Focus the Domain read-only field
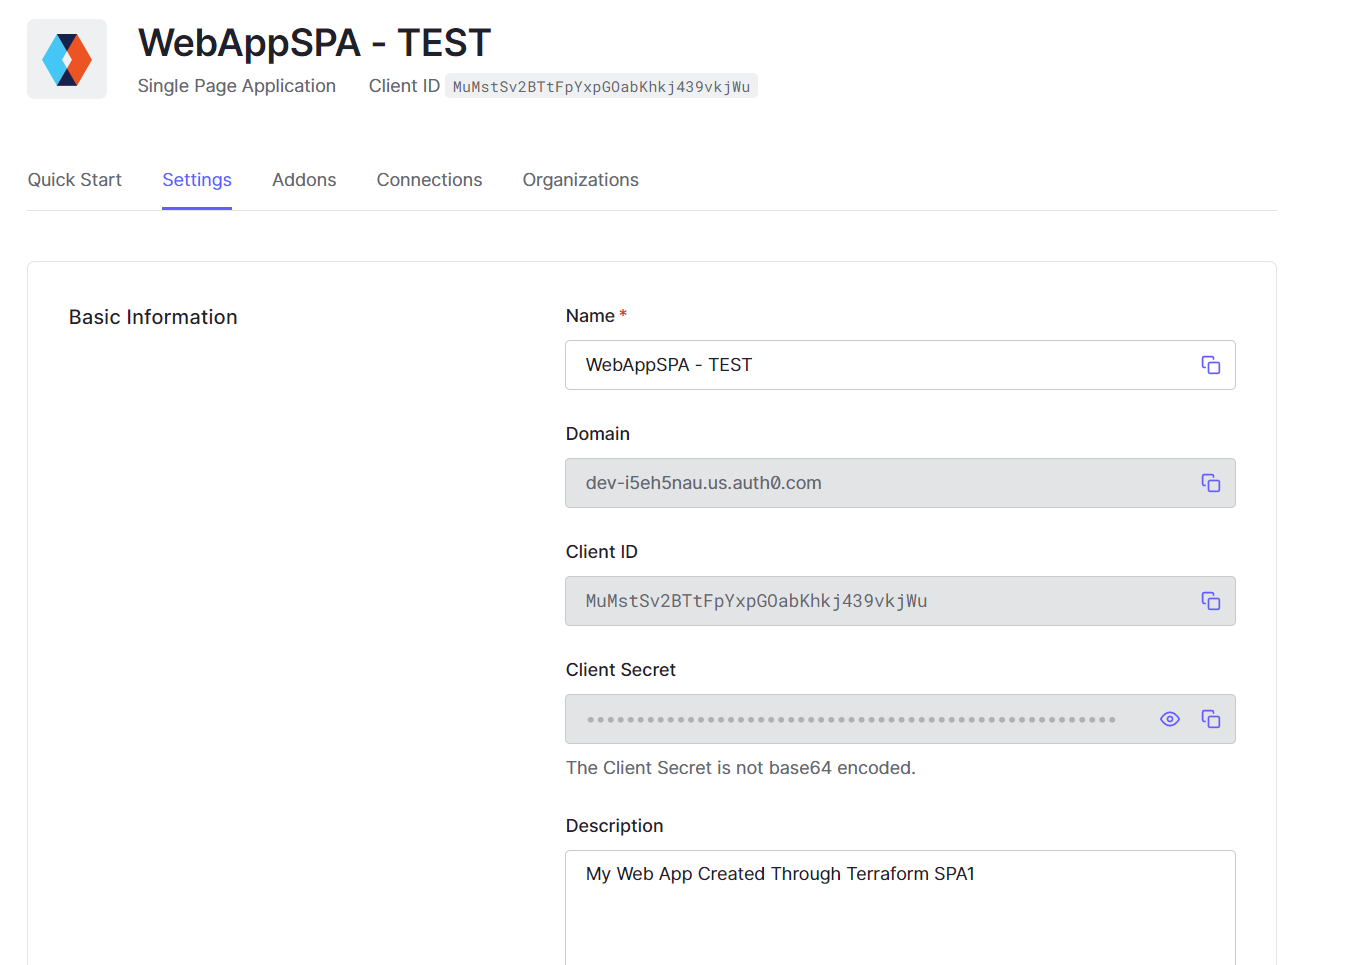This screenshot has height=965, width=1349. (880, 483)
